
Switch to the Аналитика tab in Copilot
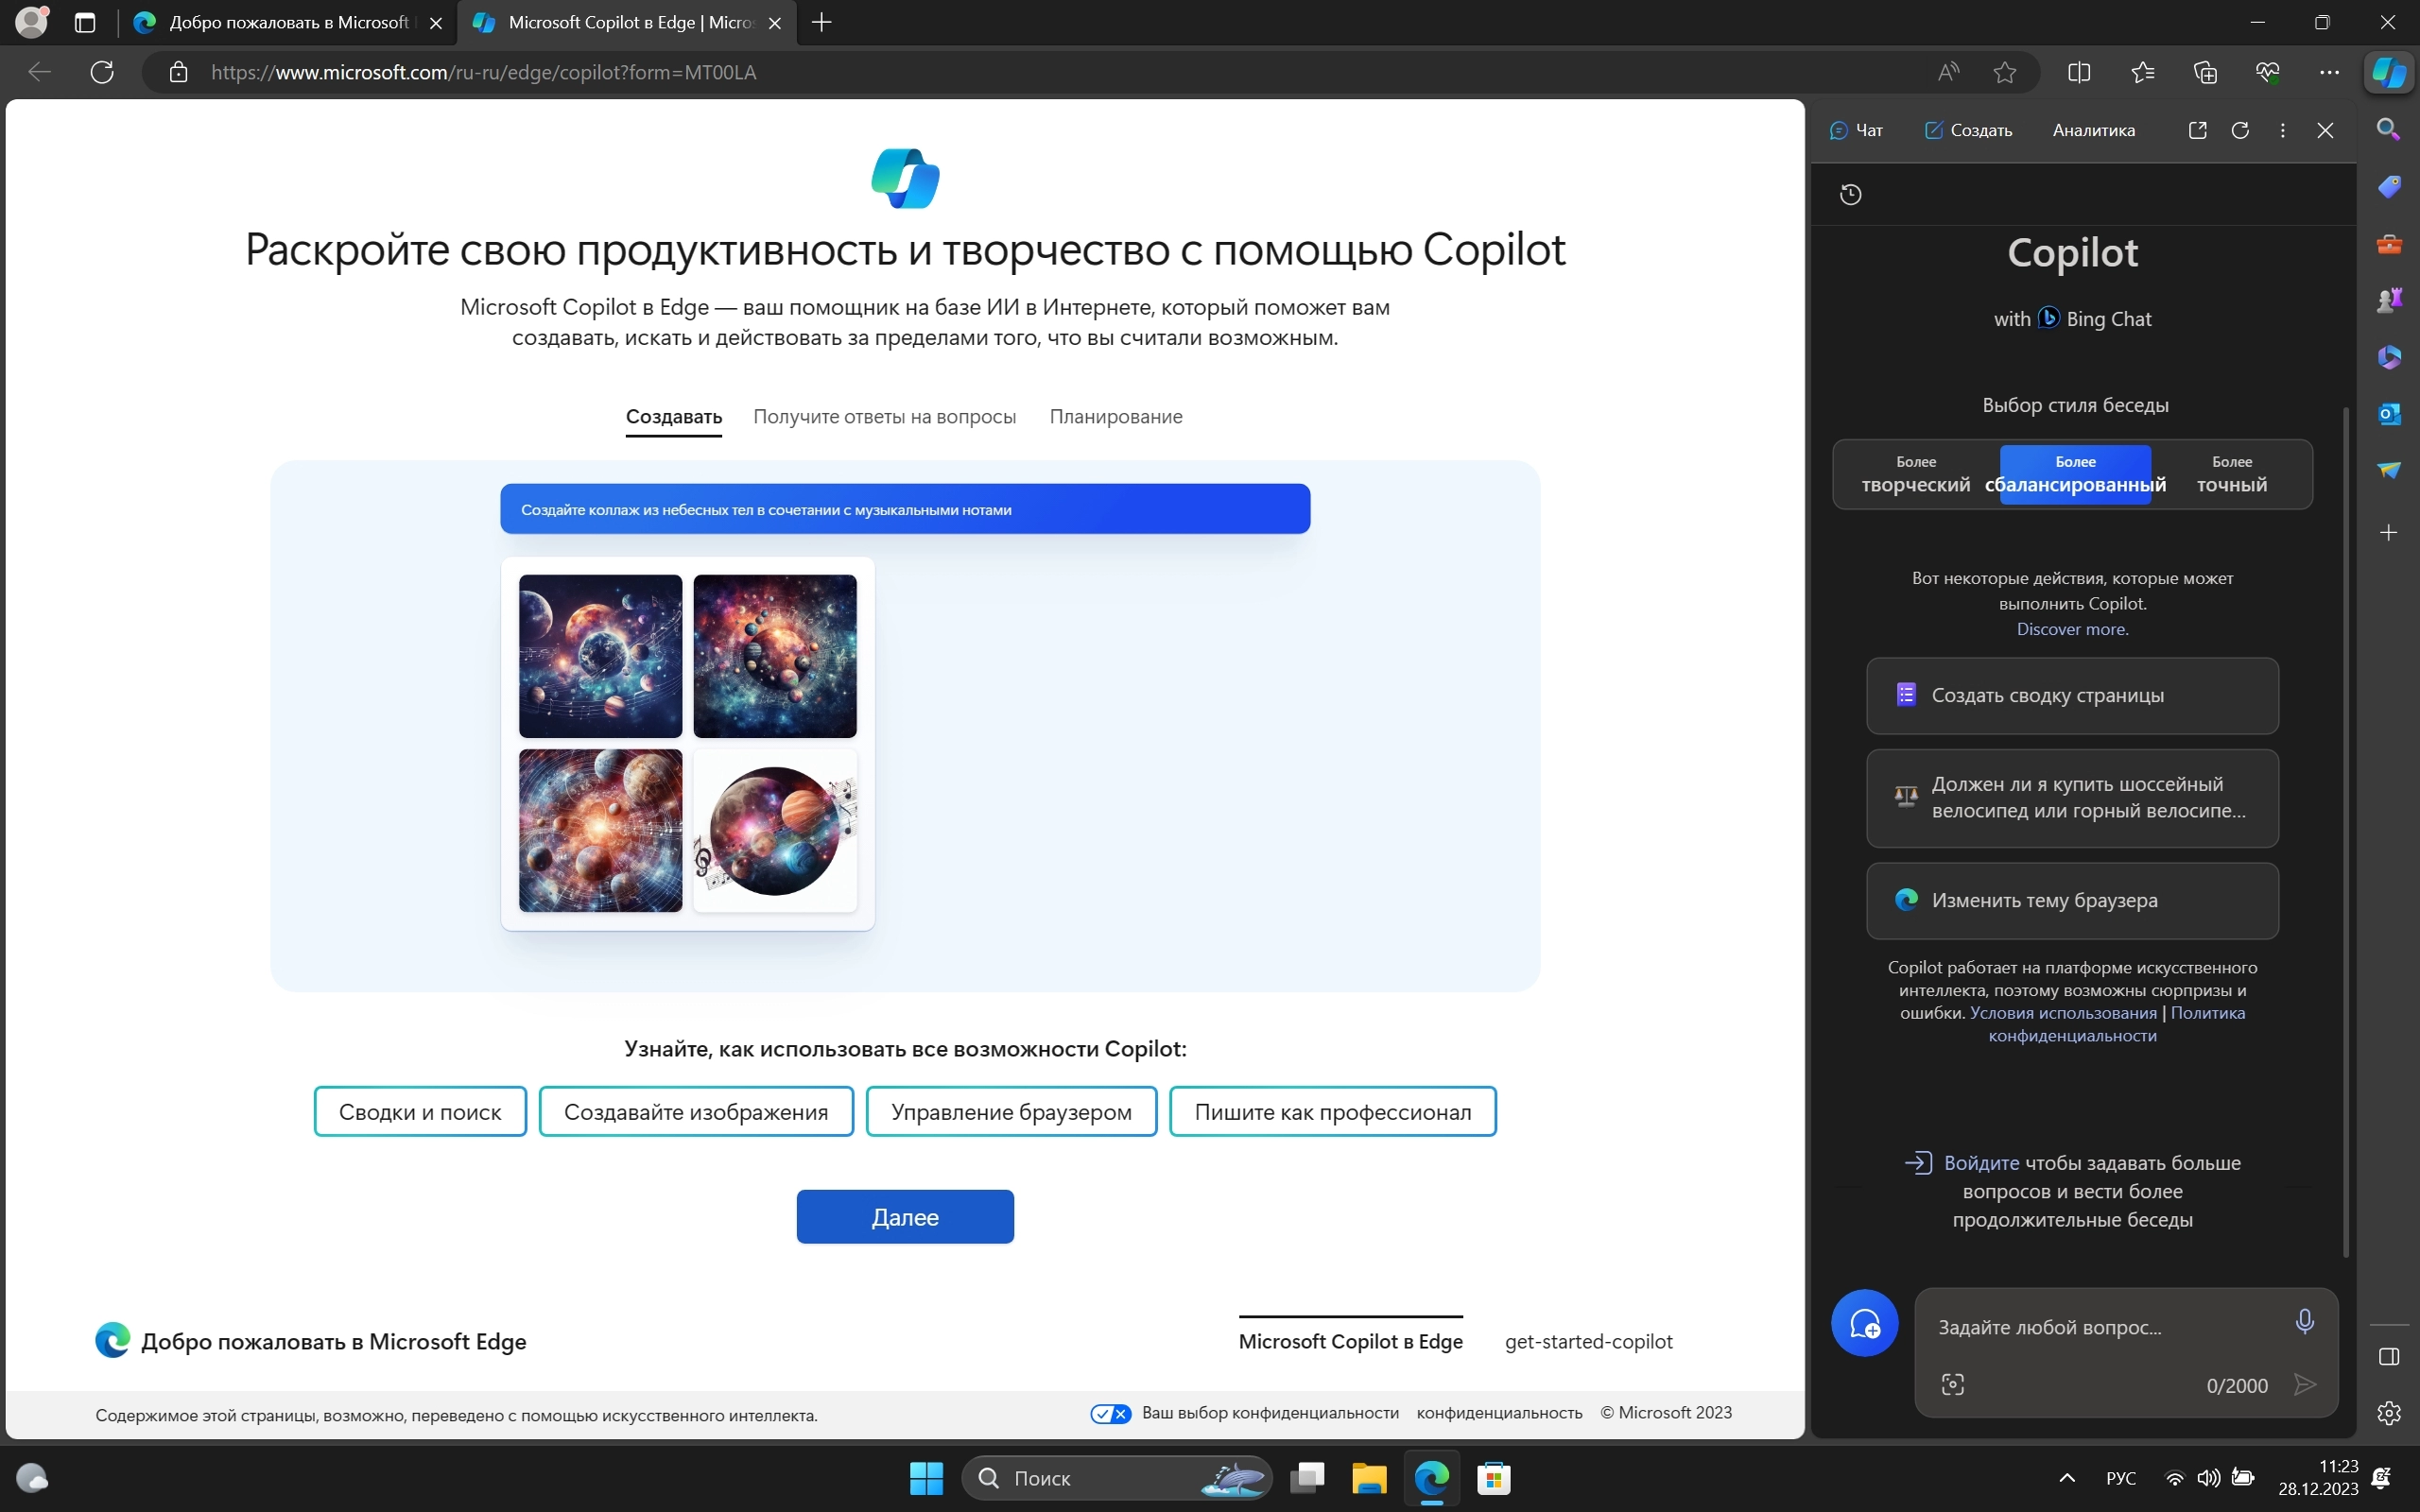(x=2093, y=130)
